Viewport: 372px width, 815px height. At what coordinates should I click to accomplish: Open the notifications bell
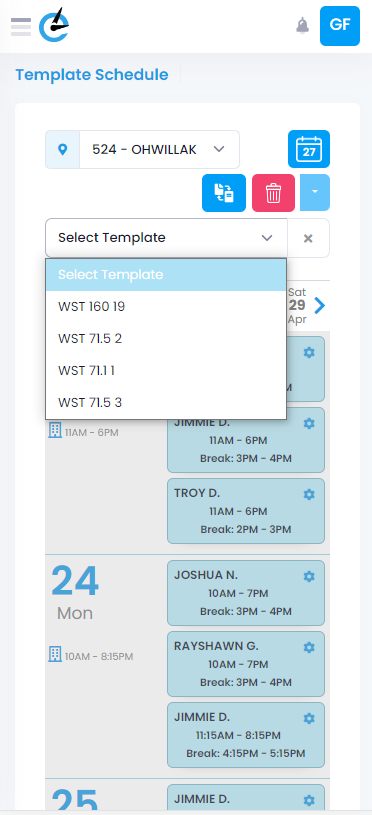(302, 25)
